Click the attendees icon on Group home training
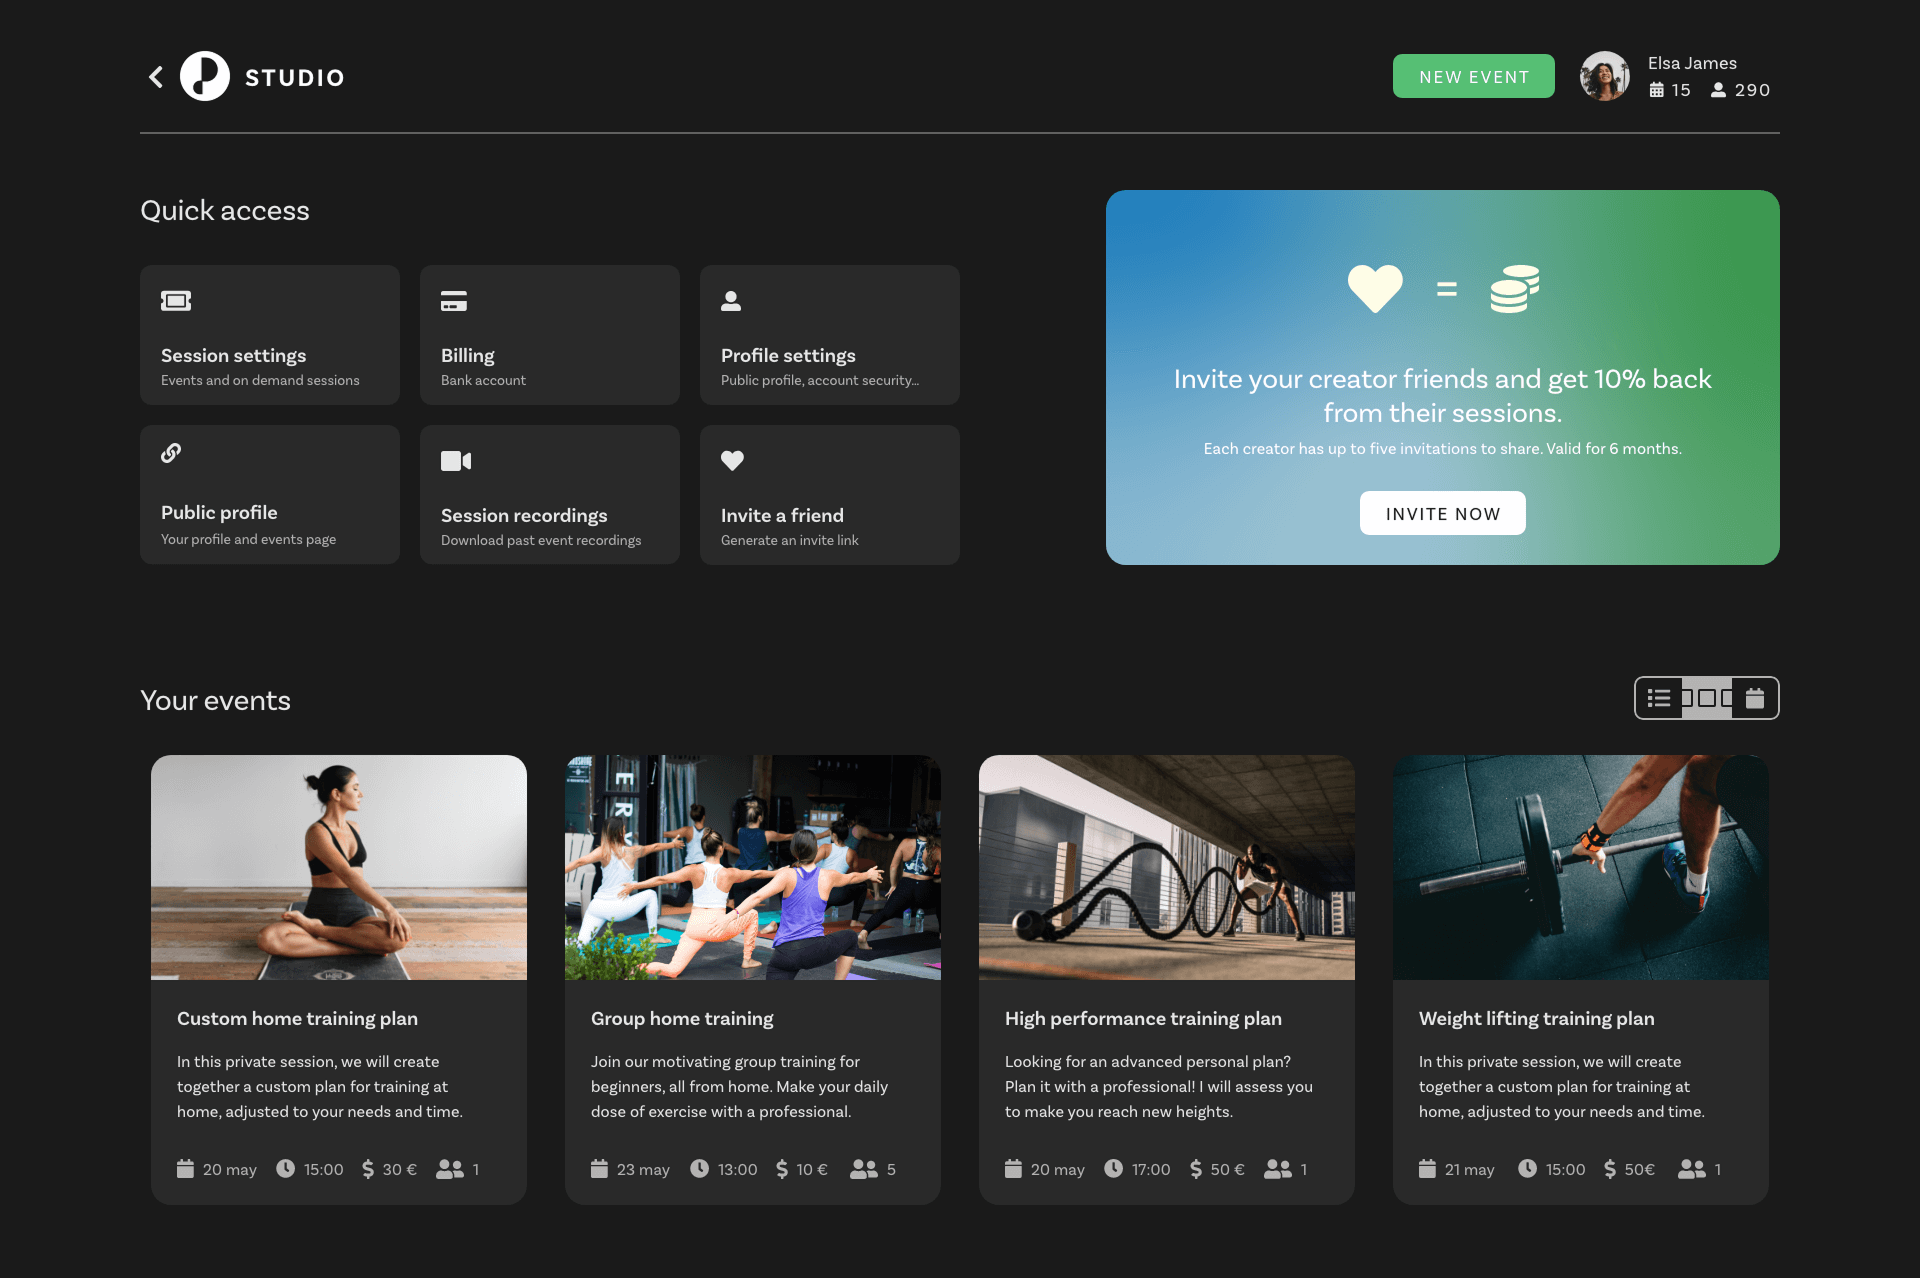The width and height of the screenshot is (1920, 1278). (863, 1168)
